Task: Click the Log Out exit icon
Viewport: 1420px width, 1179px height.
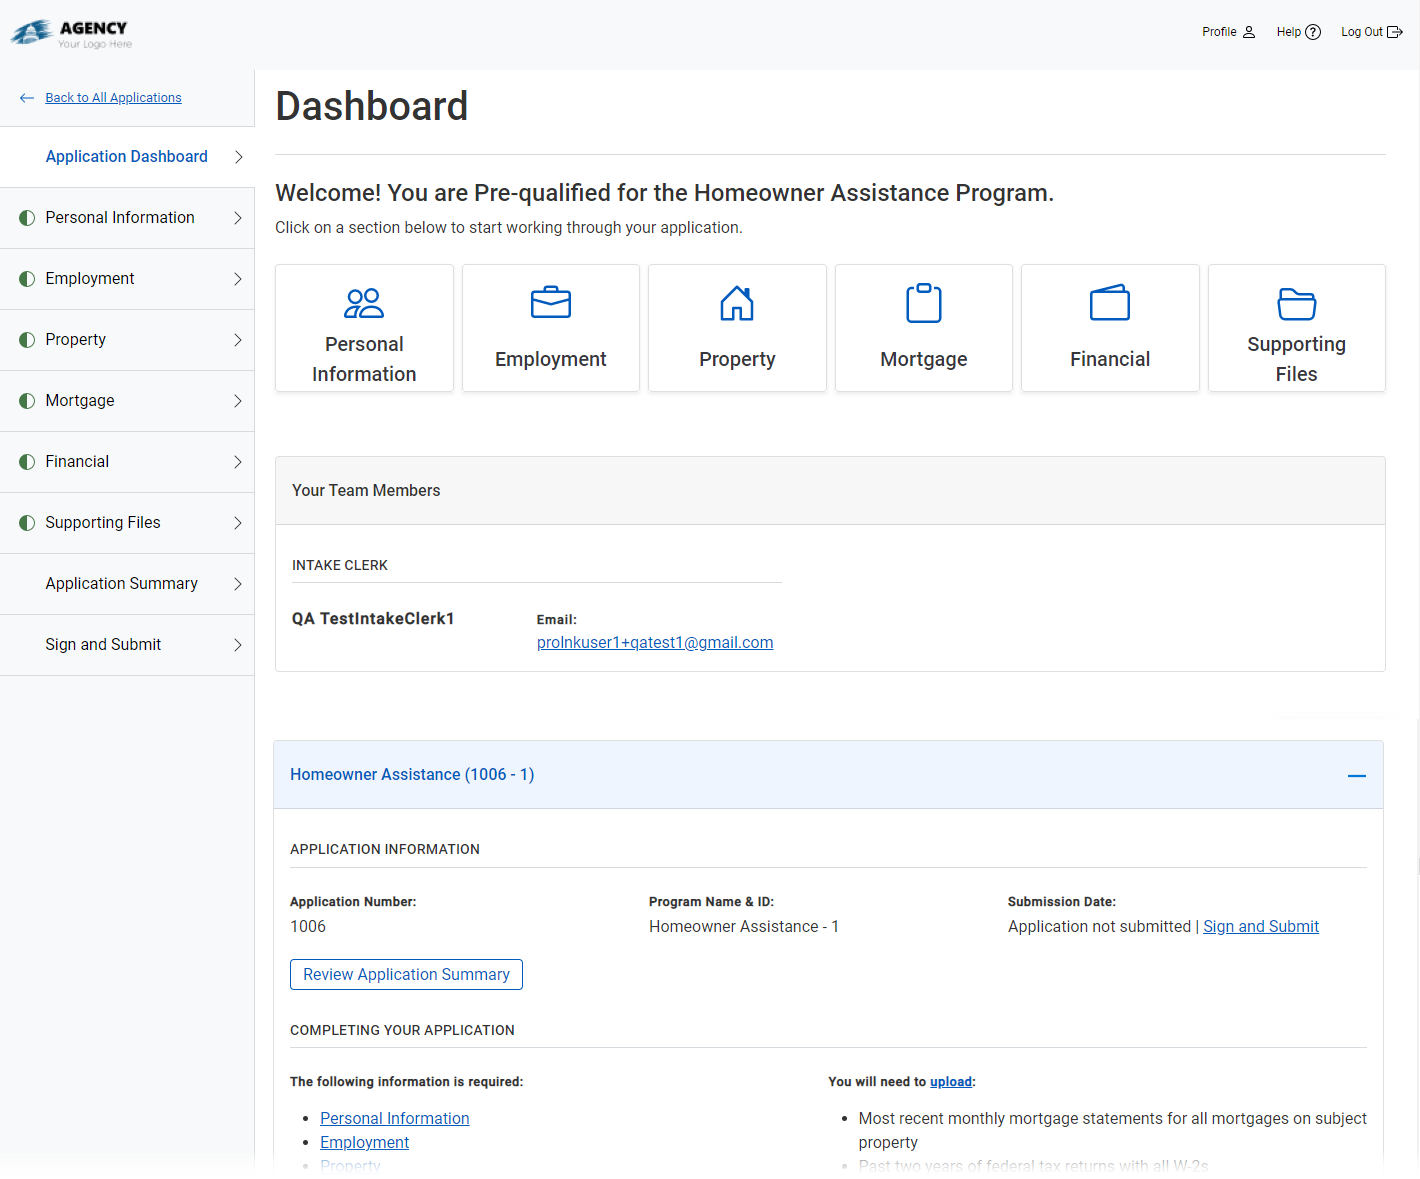Action: [1396, 31]
